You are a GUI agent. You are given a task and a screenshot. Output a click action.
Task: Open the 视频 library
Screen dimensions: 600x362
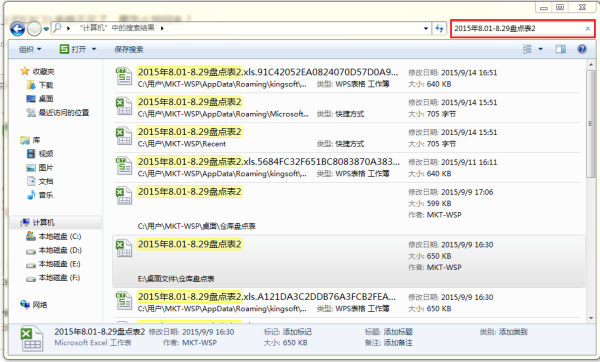coord(40,154)
